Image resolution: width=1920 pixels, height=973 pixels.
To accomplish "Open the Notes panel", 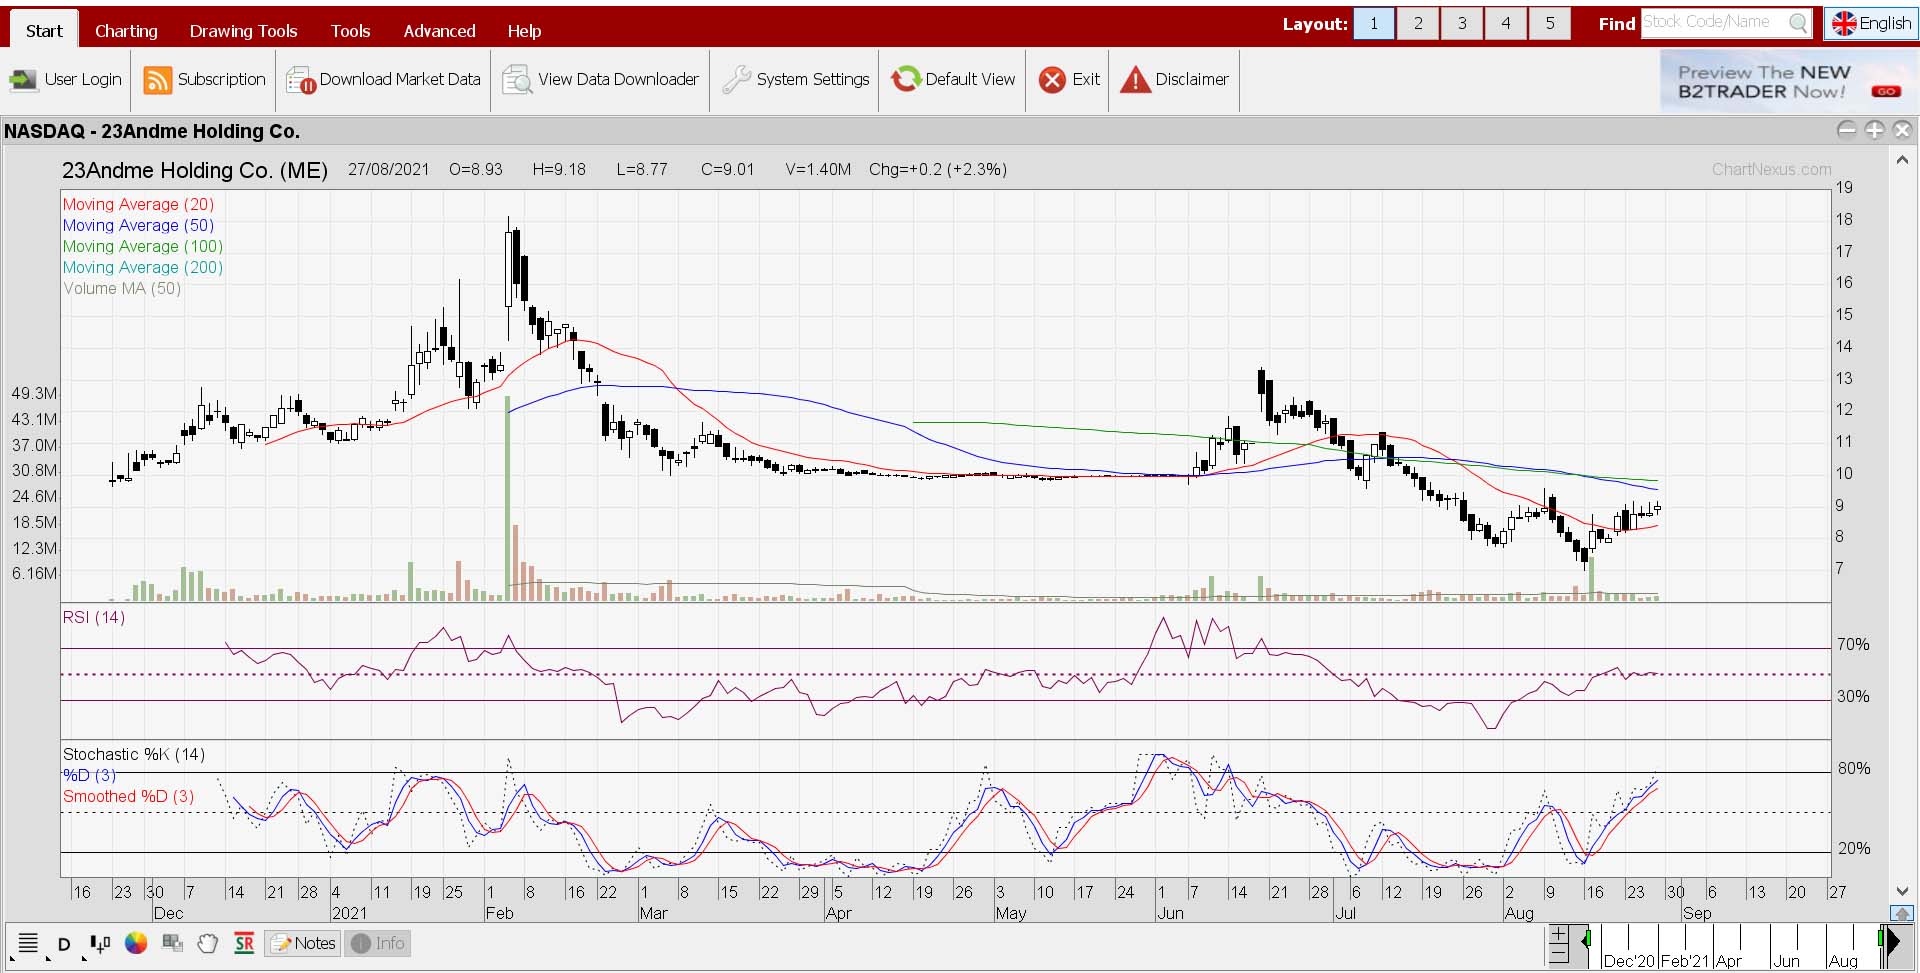I will point(303,943).
